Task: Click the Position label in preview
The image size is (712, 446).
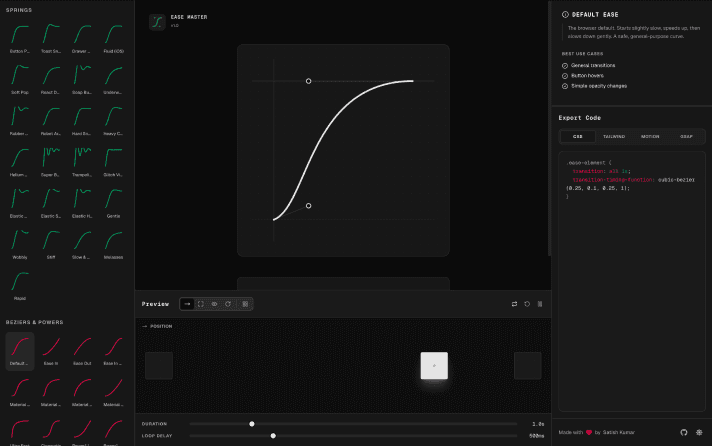Action: [161, 326]
